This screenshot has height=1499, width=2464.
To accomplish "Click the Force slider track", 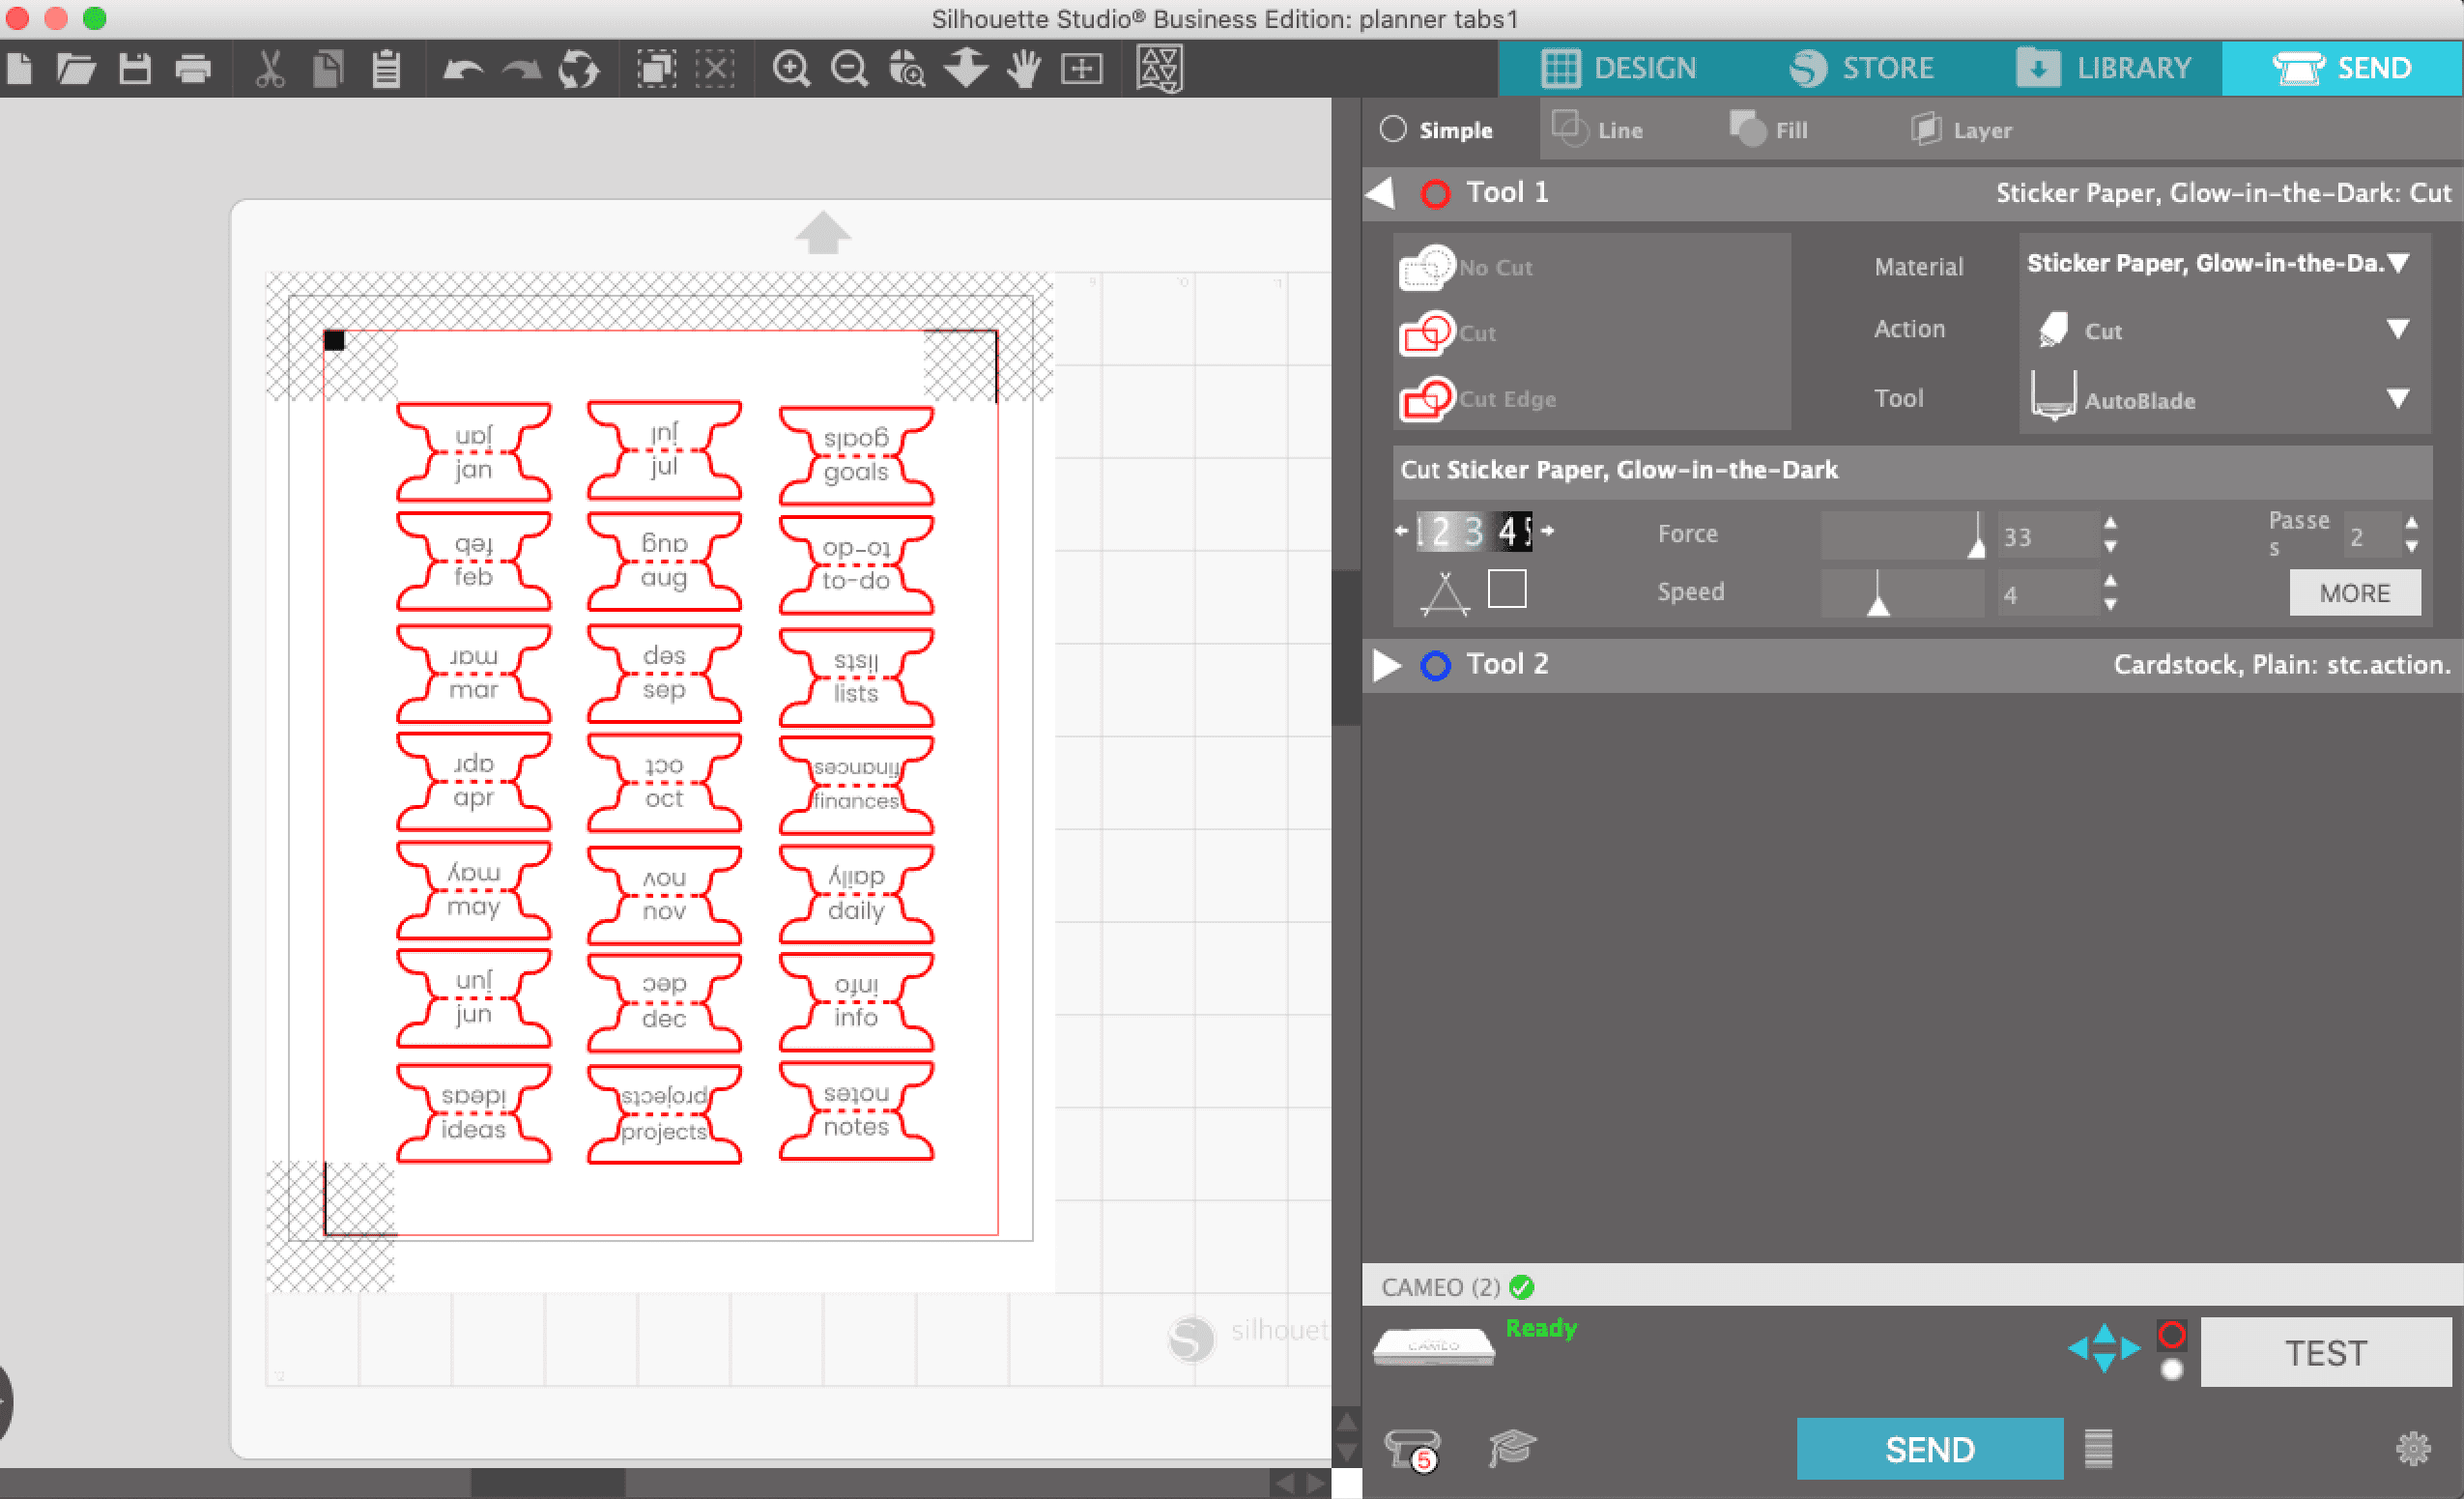I will 1900,536.
